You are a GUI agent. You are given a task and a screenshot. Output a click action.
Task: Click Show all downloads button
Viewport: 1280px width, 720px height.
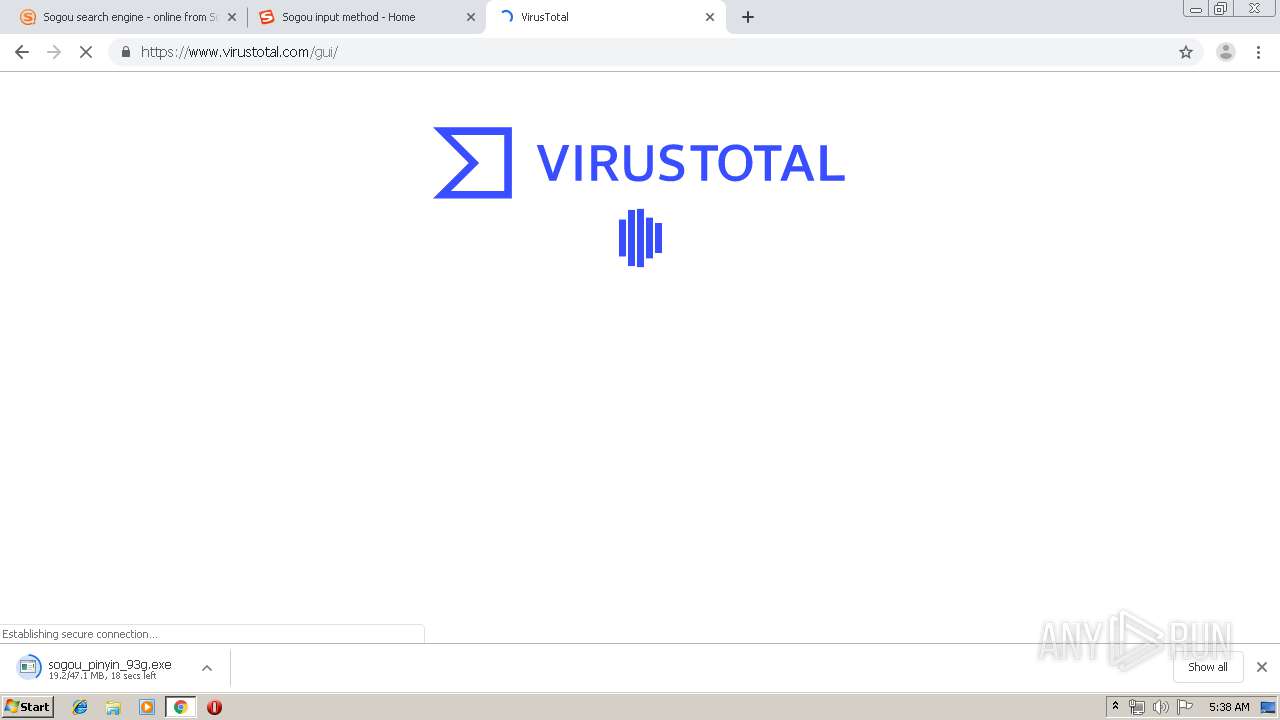tap(1208, 667)
